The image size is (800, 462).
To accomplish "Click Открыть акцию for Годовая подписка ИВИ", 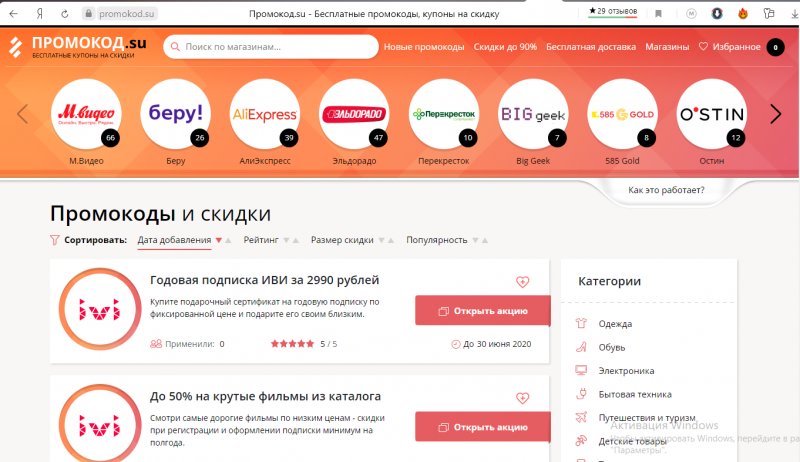I will click(483, 311).
